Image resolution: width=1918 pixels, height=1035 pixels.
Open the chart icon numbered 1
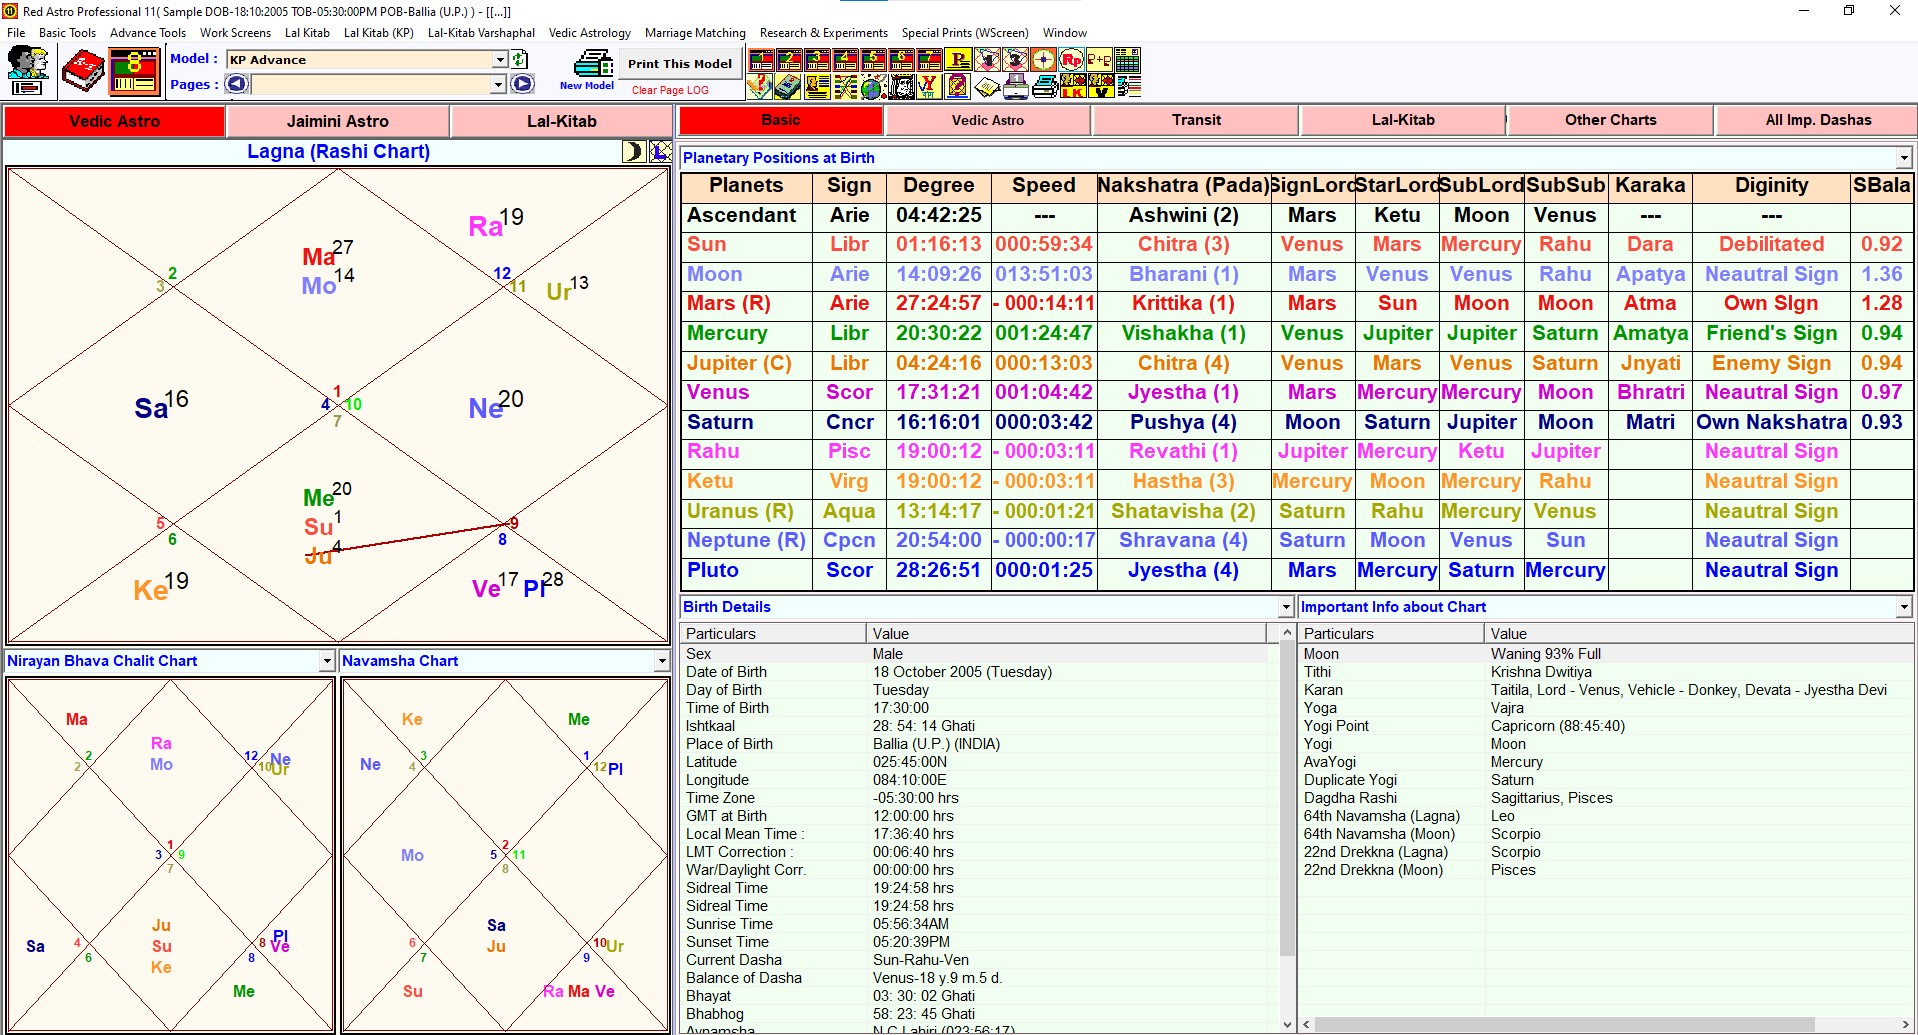987,60
